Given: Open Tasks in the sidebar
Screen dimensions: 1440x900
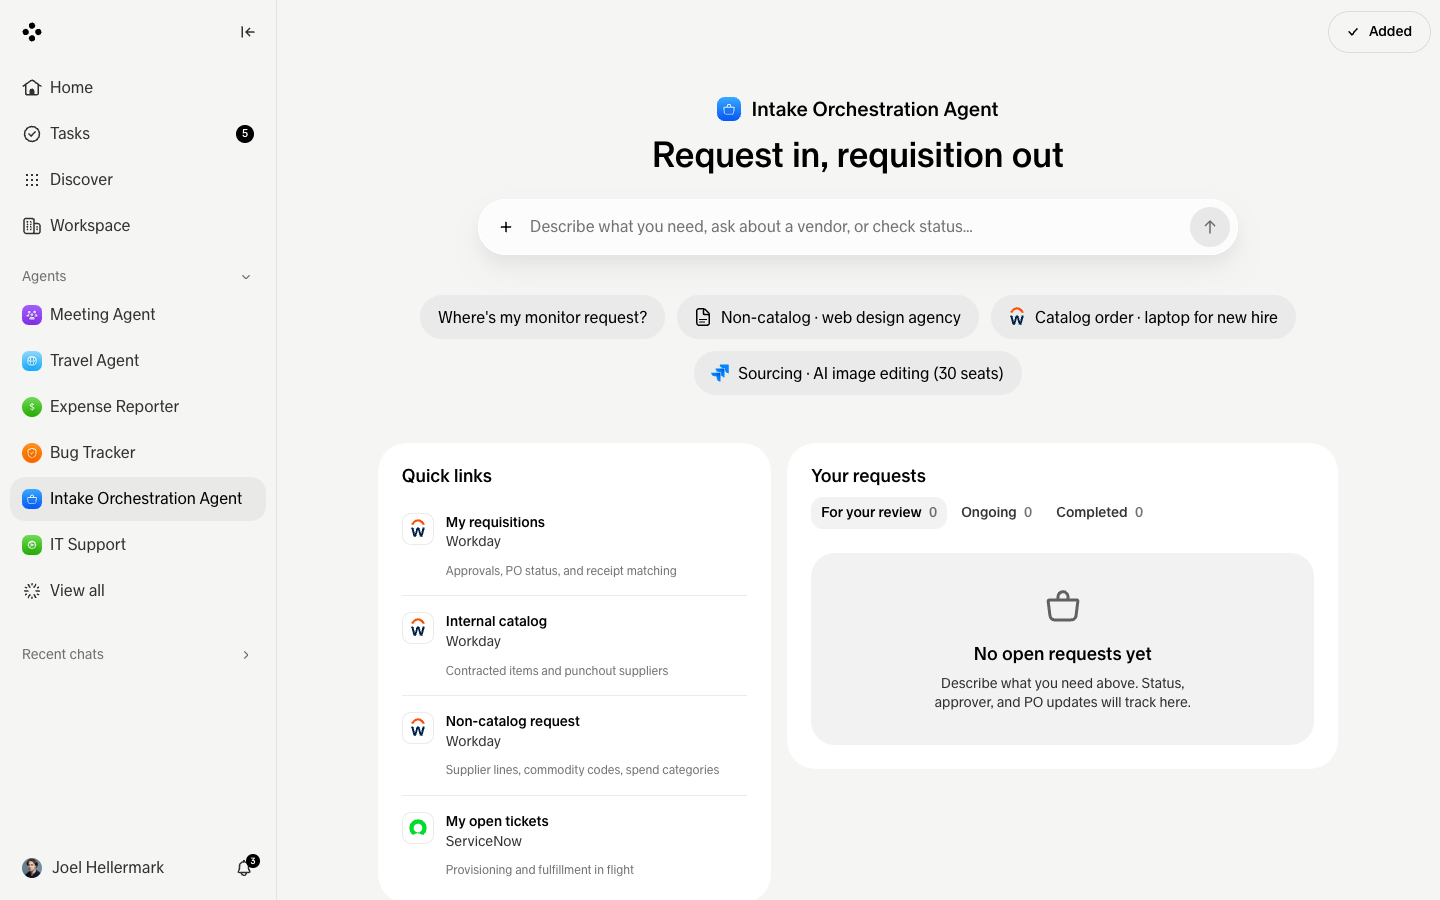Looking at the screenshot, I should (x=138, y=134).
